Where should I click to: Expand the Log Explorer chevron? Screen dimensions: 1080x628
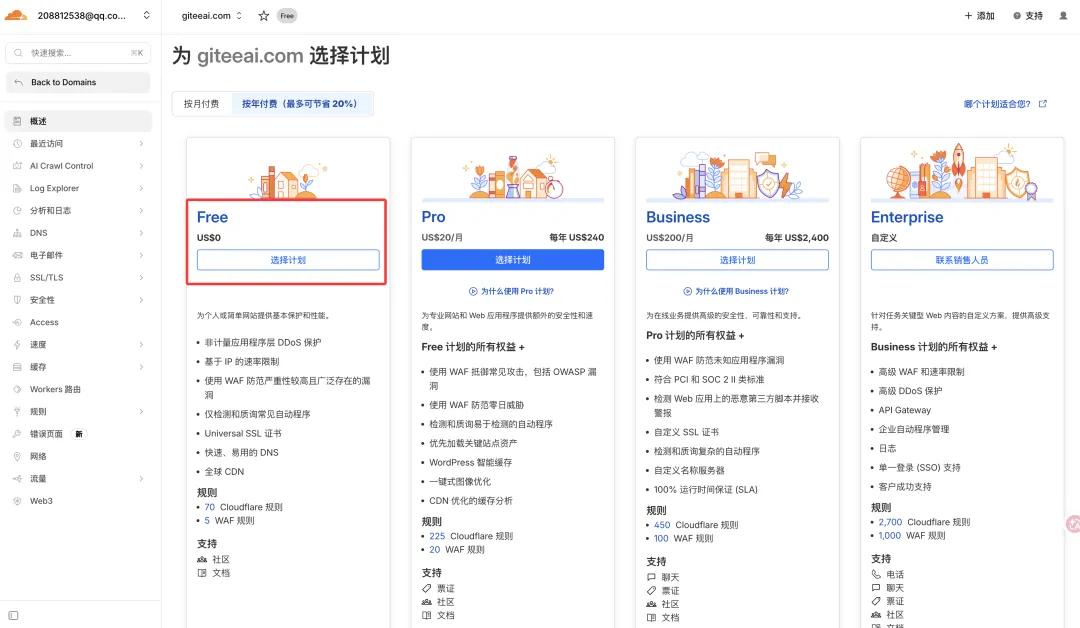141,188
